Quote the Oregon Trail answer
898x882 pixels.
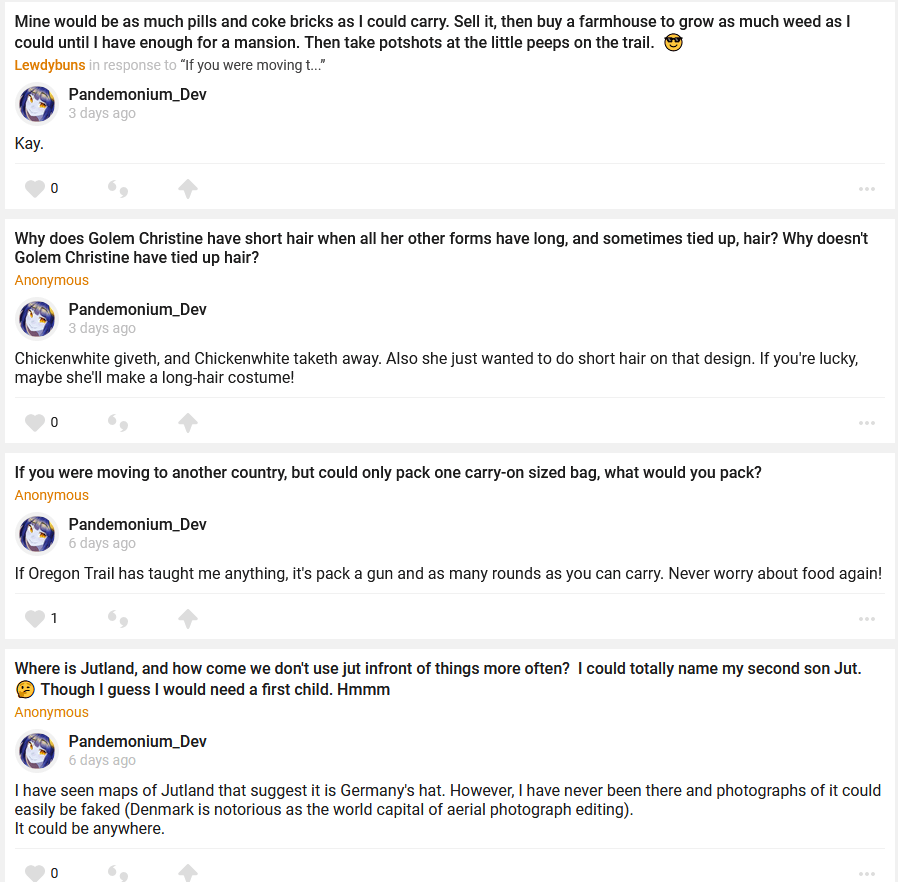[118, 619]
